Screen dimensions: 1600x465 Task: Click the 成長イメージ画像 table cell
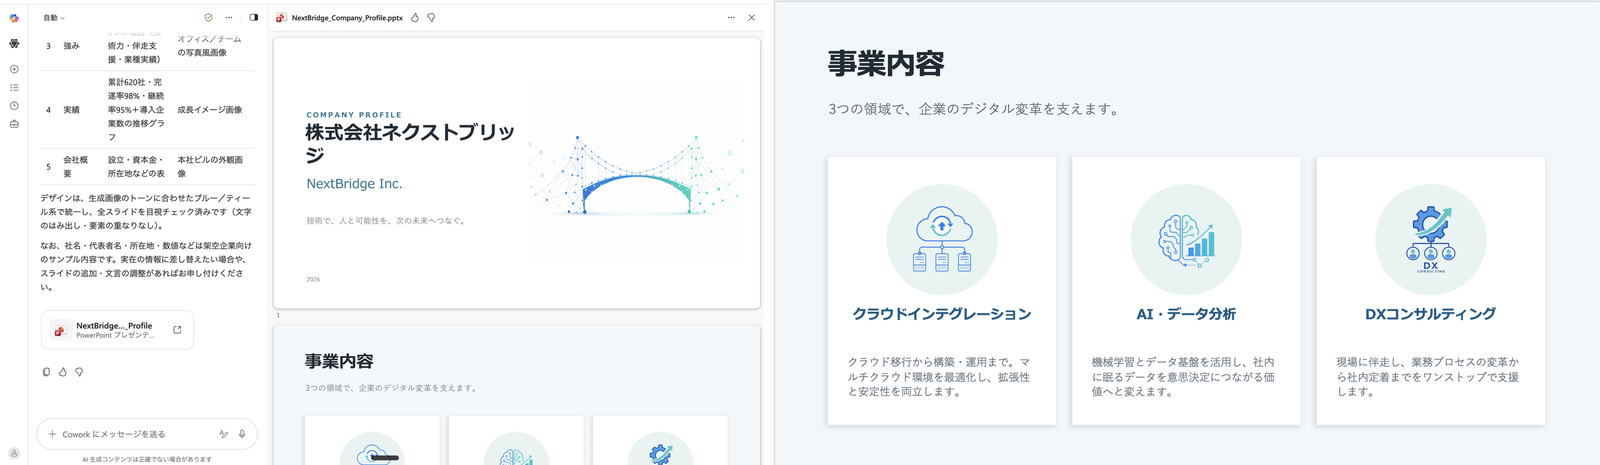pos(210,110)
